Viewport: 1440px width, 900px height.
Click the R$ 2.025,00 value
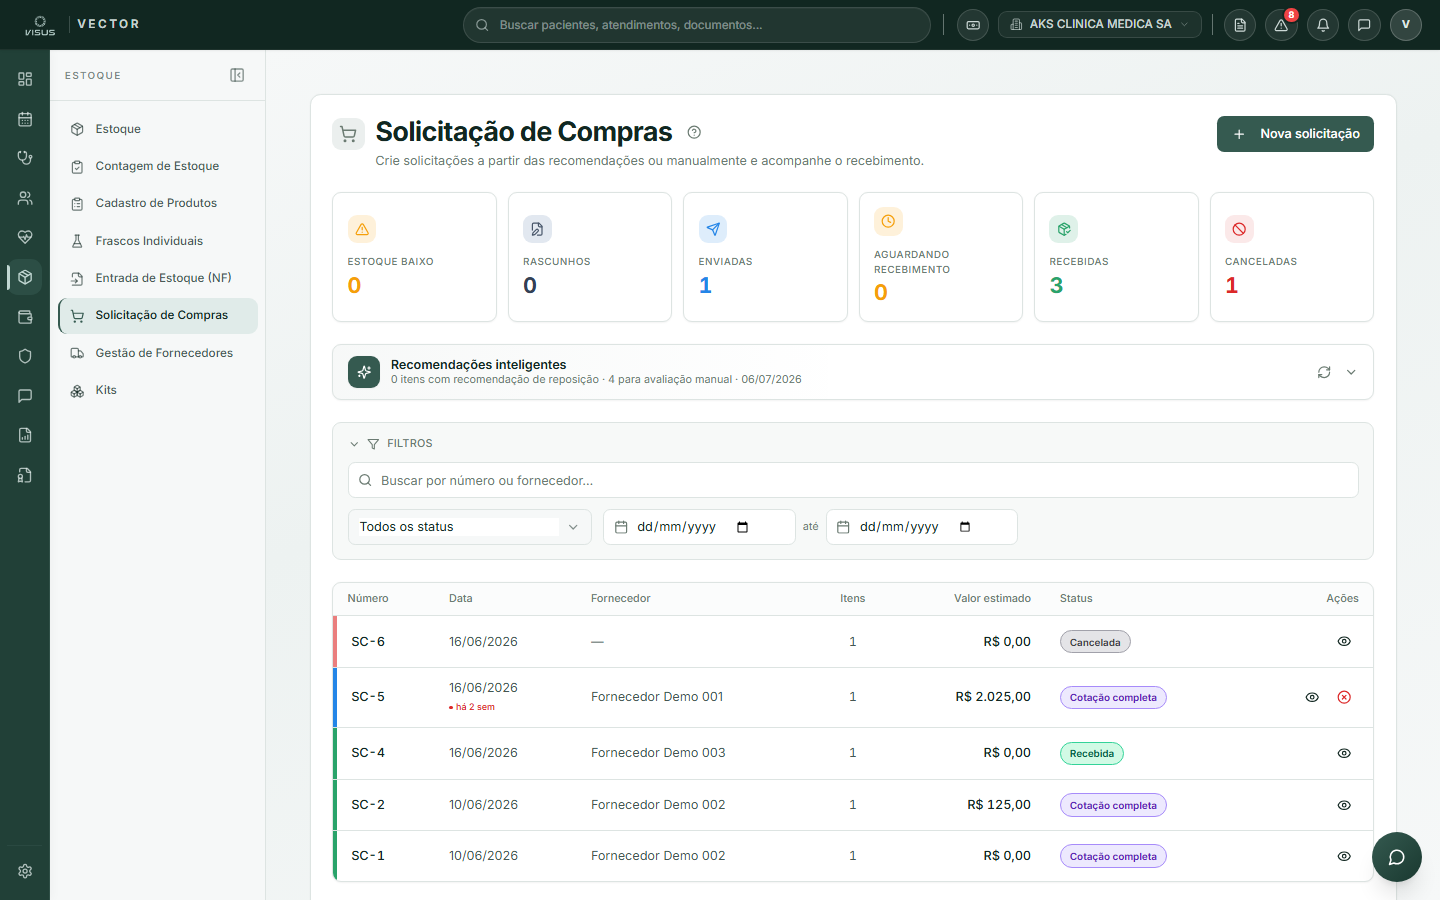pyautogui.click(x=993, y=697)
